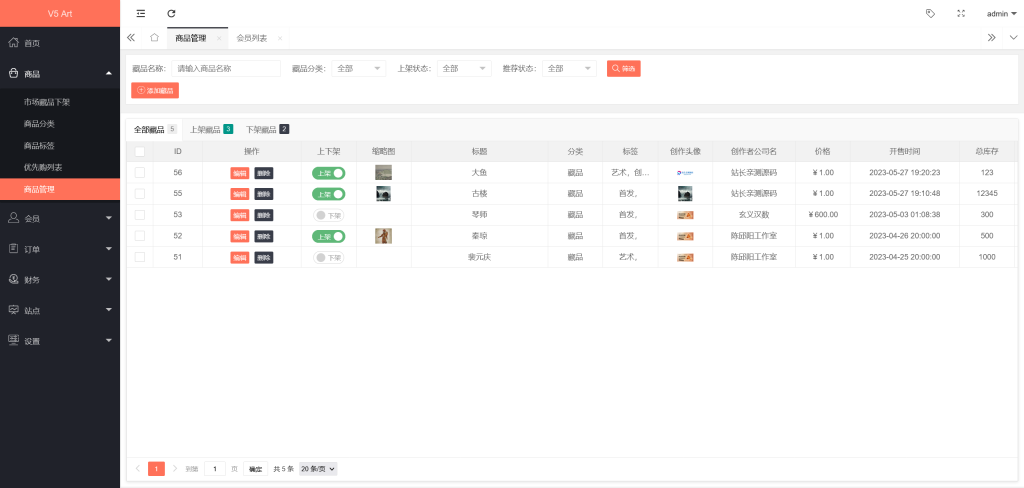Check the checkbox for row ID 53
This screenshot has width=1024, height=488.
point(140,215)
